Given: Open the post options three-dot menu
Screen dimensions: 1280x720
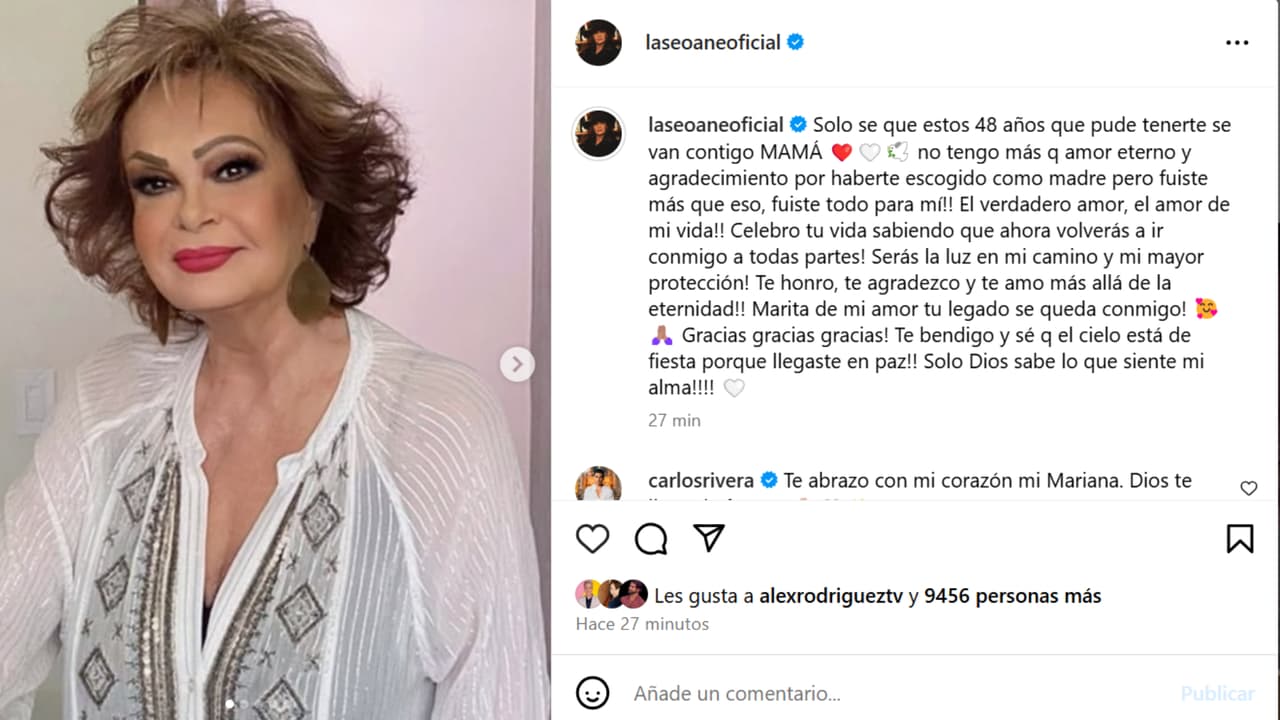Looking at the screenshot, I should point(1238,42).
